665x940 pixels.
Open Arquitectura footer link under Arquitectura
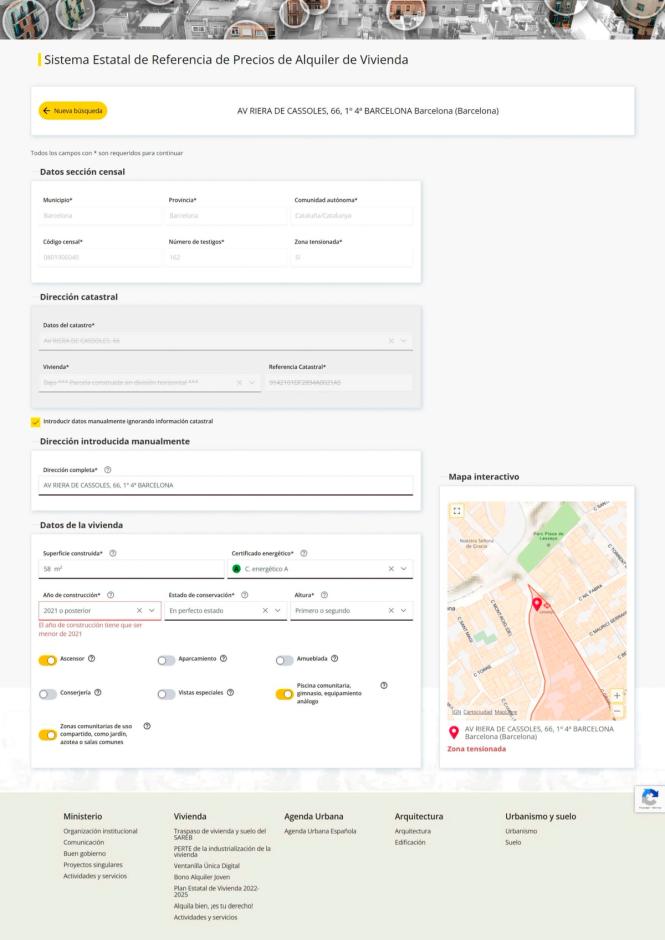[413, 831]
